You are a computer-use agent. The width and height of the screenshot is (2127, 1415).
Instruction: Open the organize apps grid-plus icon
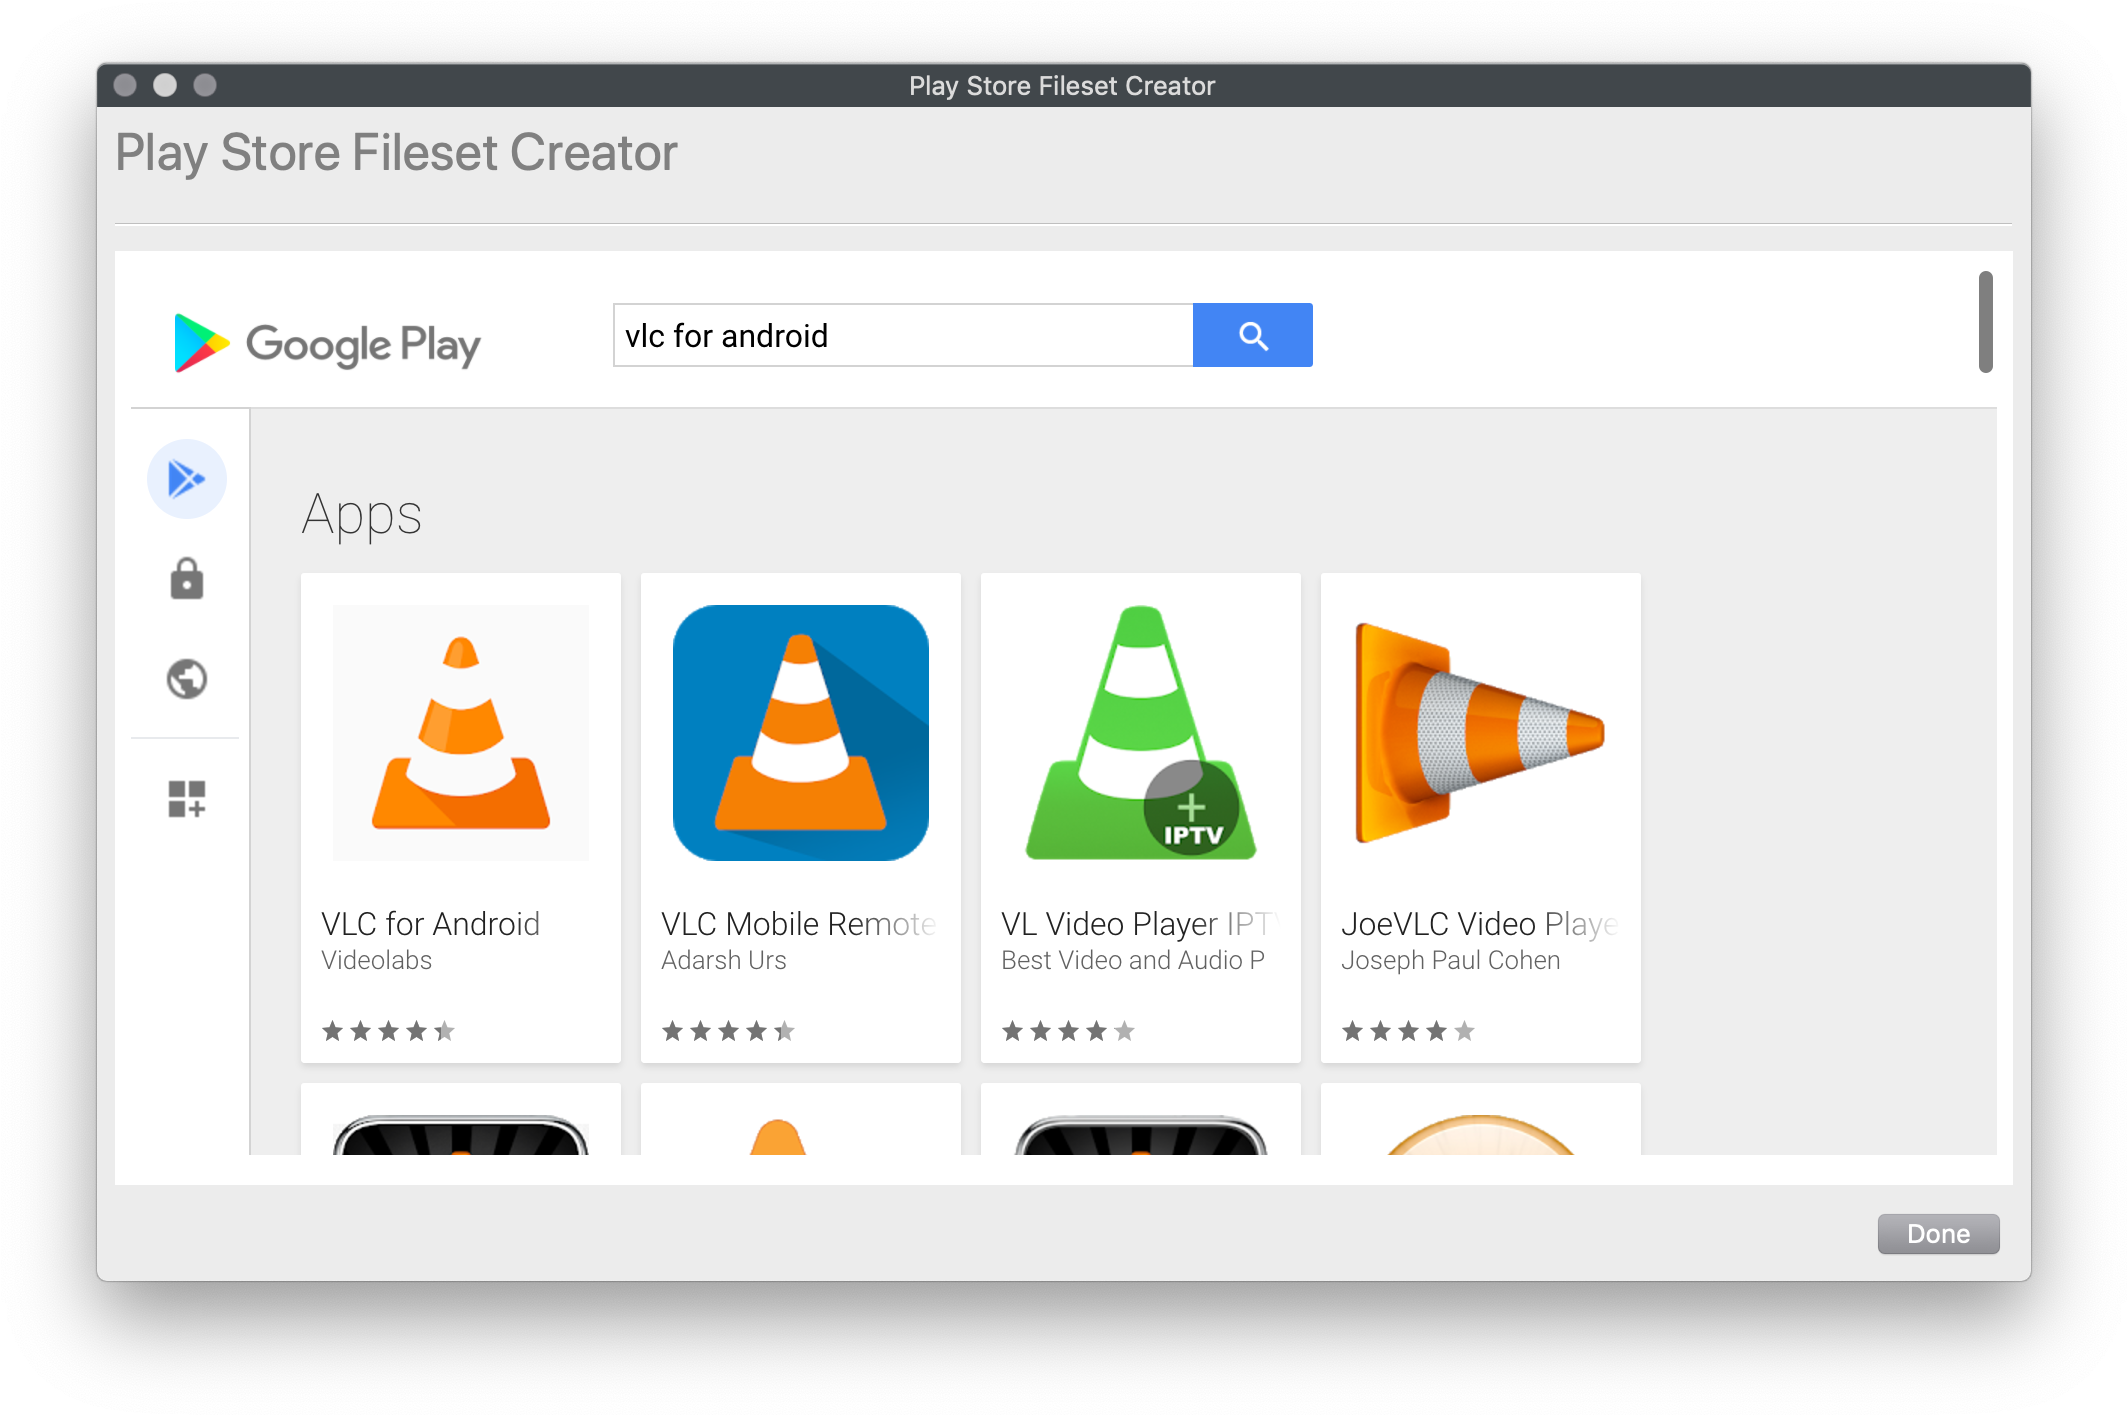point(187,799)
